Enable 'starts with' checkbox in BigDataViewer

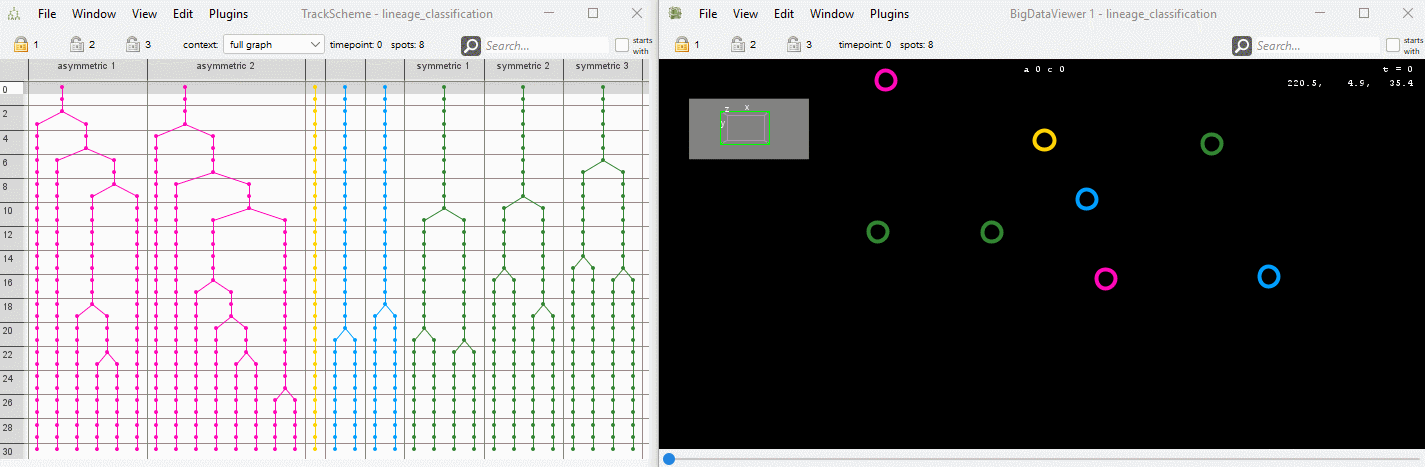pos(1393,45)
